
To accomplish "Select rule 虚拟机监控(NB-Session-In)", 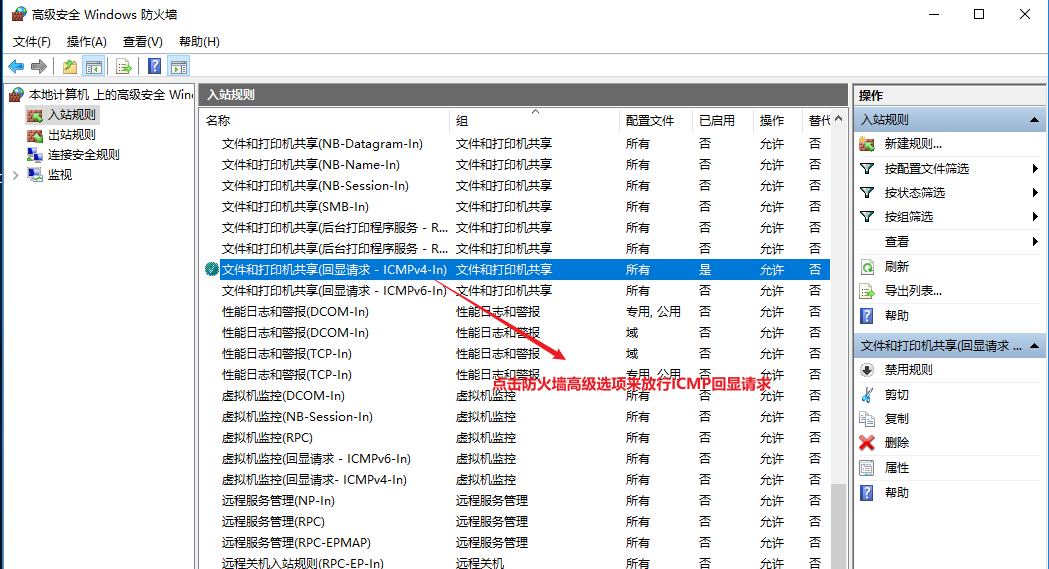I will (297, 417).
